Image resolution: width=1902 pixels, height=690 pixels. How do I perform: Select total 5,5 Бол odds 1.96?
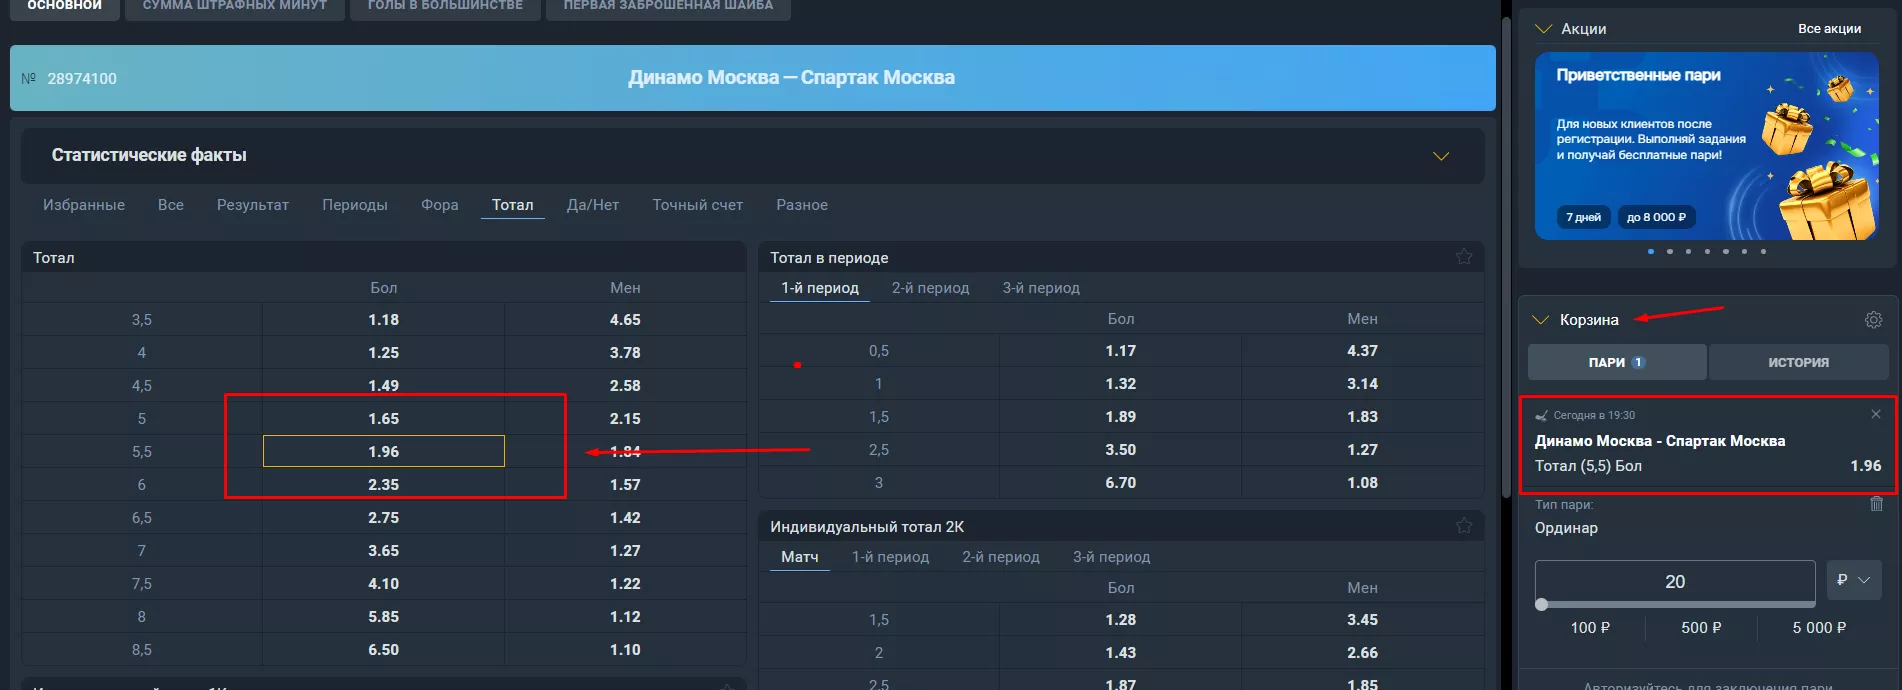click(383, 451)
